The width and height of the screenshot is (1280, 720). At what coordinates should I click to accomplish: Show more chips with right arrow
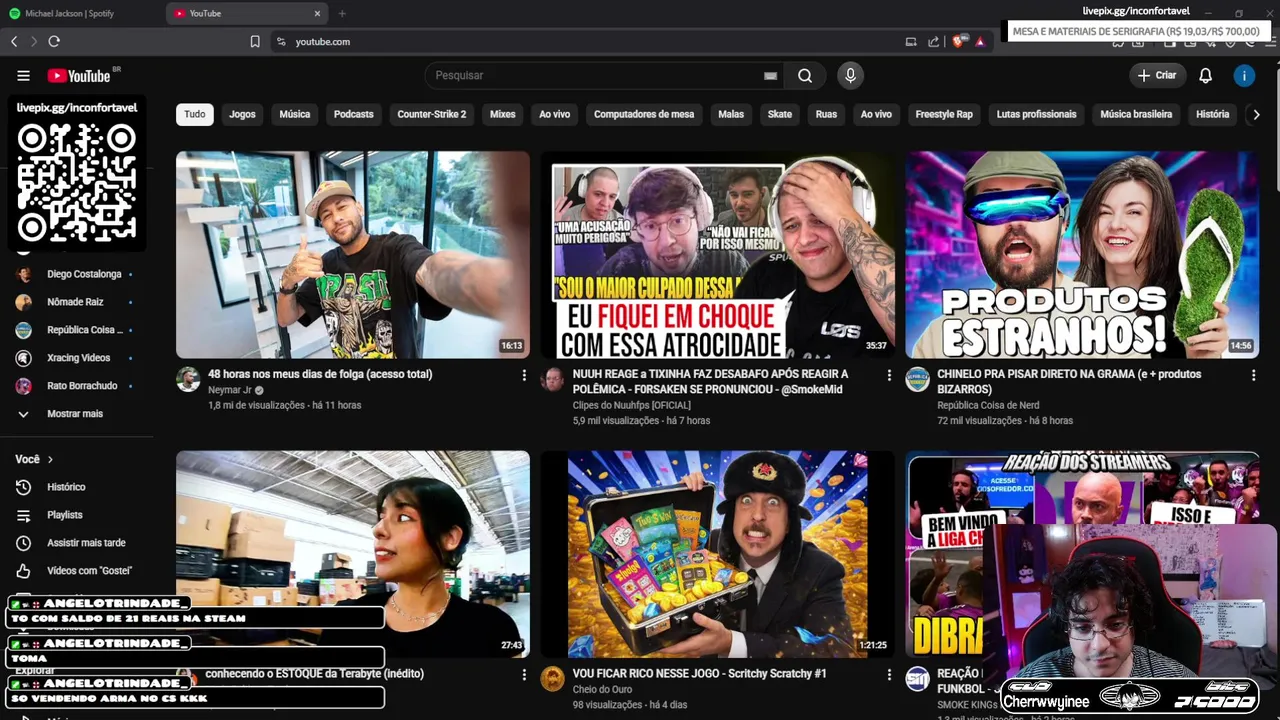point(1257,114)
